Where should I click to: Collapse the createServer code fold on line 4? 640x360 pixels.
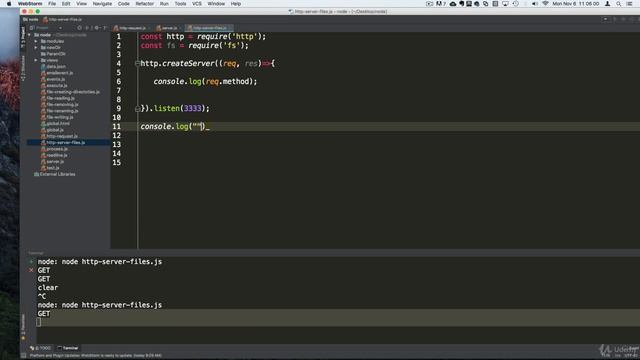(137, 63)
